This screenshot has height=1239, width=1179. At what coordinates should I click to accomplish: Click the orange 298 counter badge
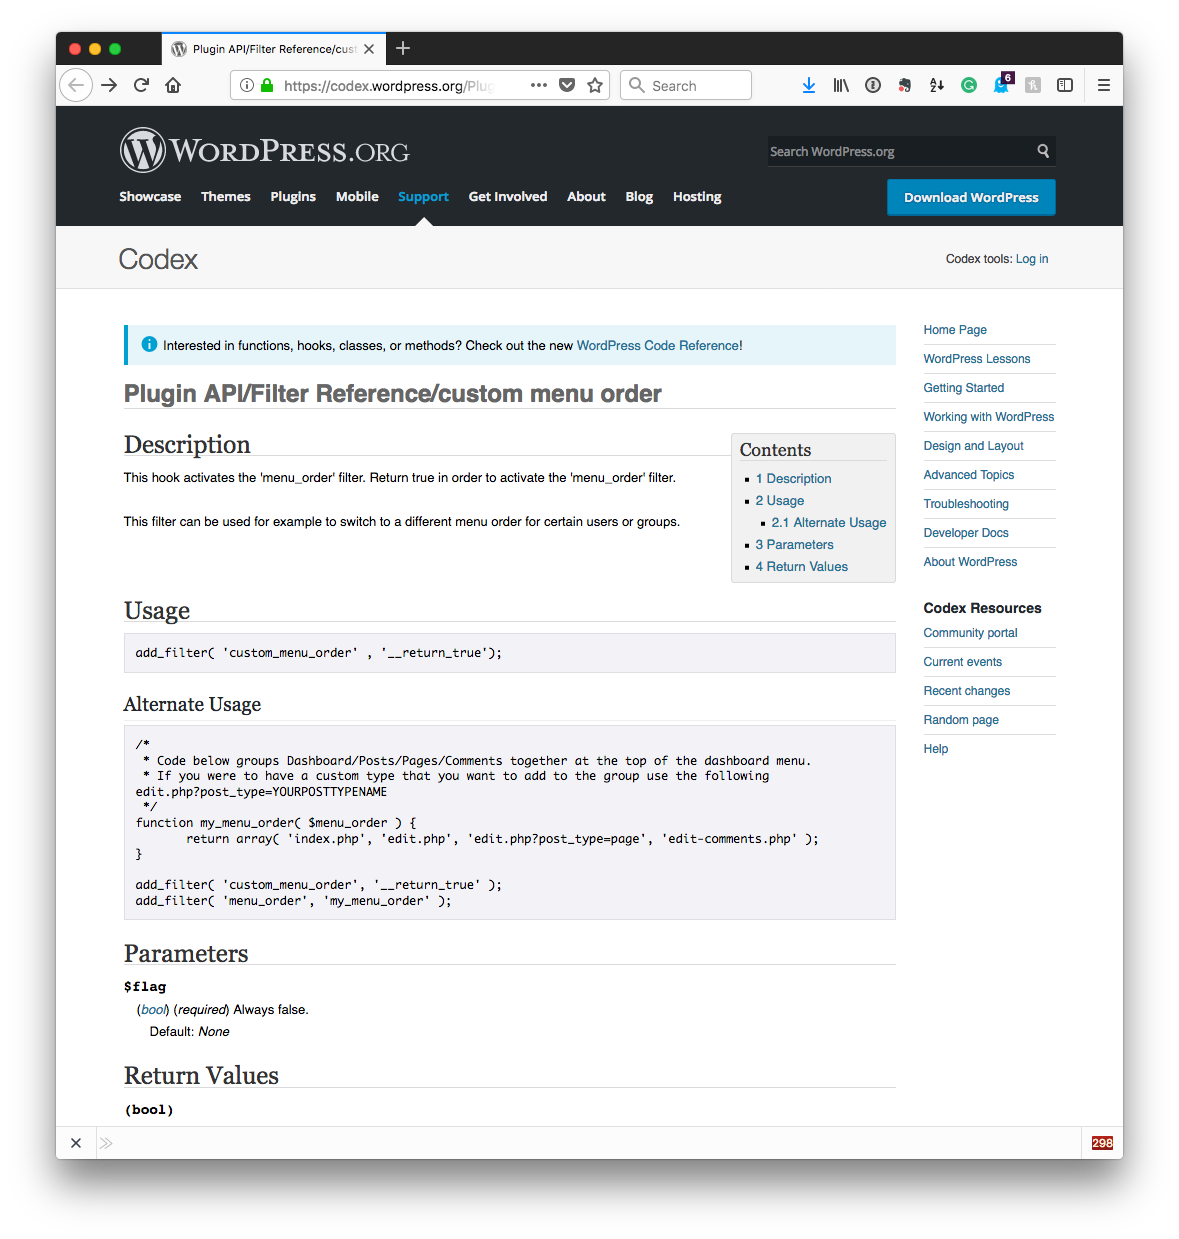point(1101,1142)
